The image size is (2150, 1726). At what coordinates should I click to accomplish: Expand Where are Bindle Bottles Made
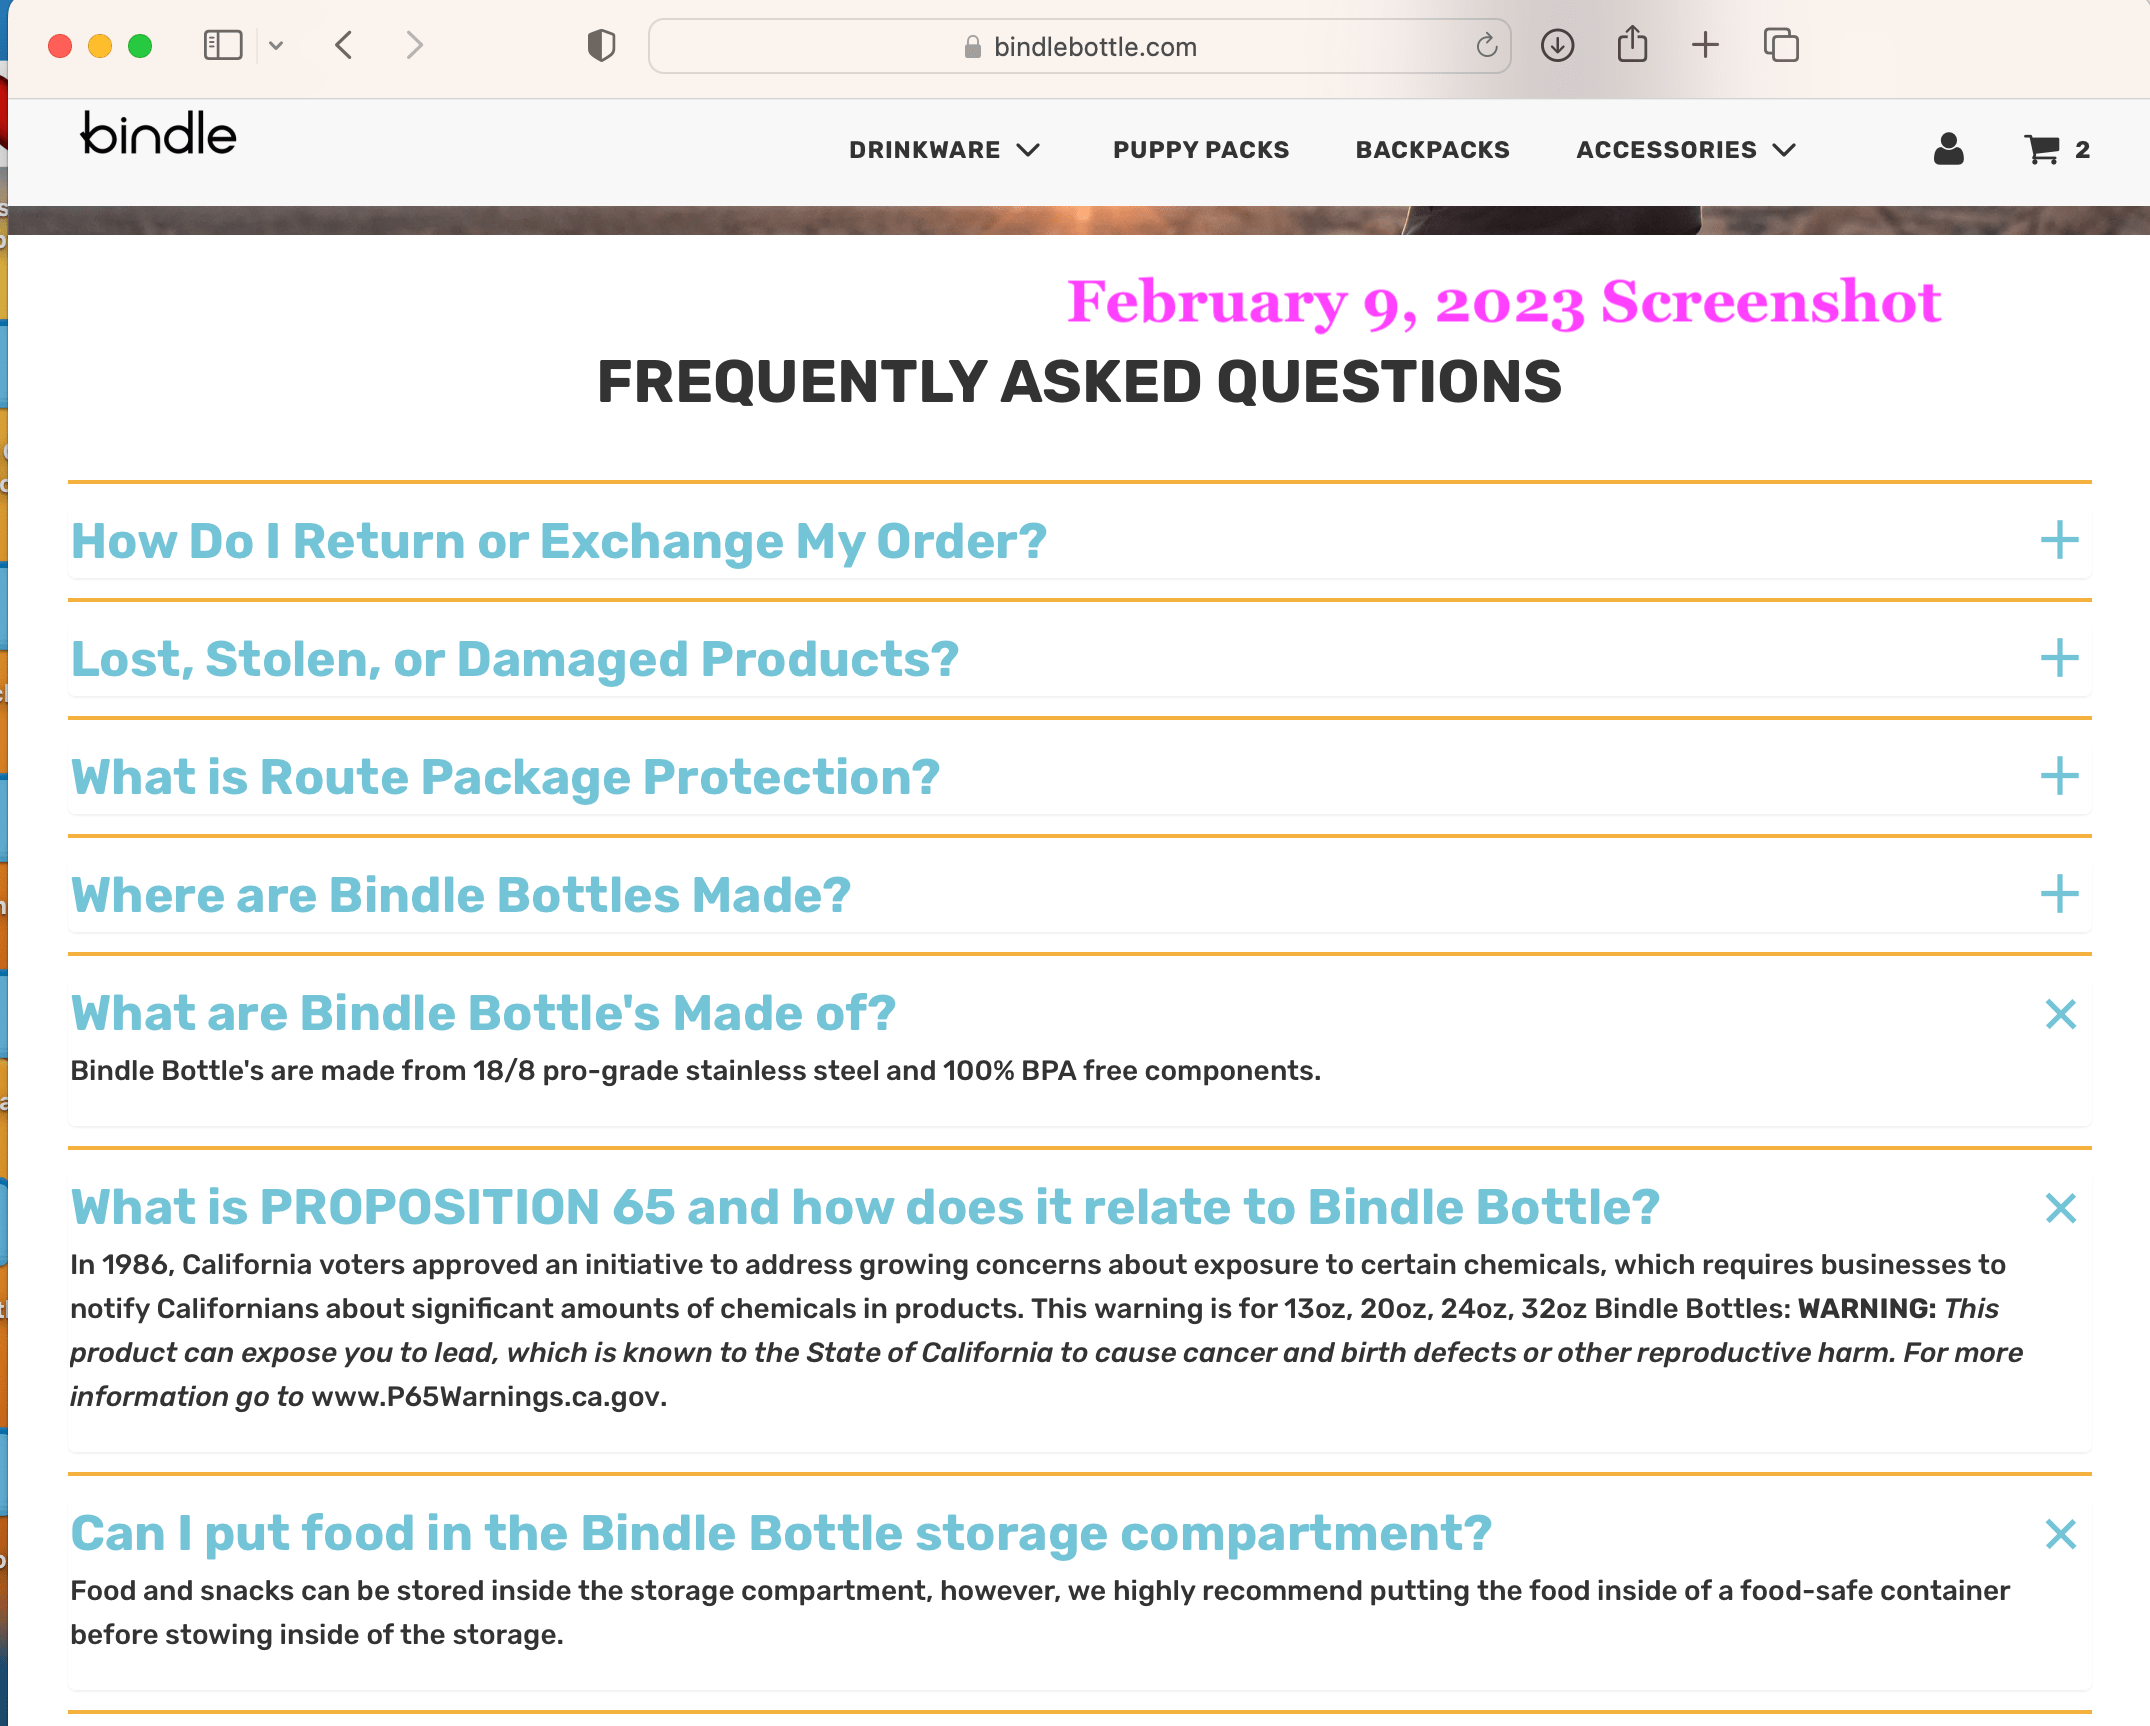(2059, 894)
